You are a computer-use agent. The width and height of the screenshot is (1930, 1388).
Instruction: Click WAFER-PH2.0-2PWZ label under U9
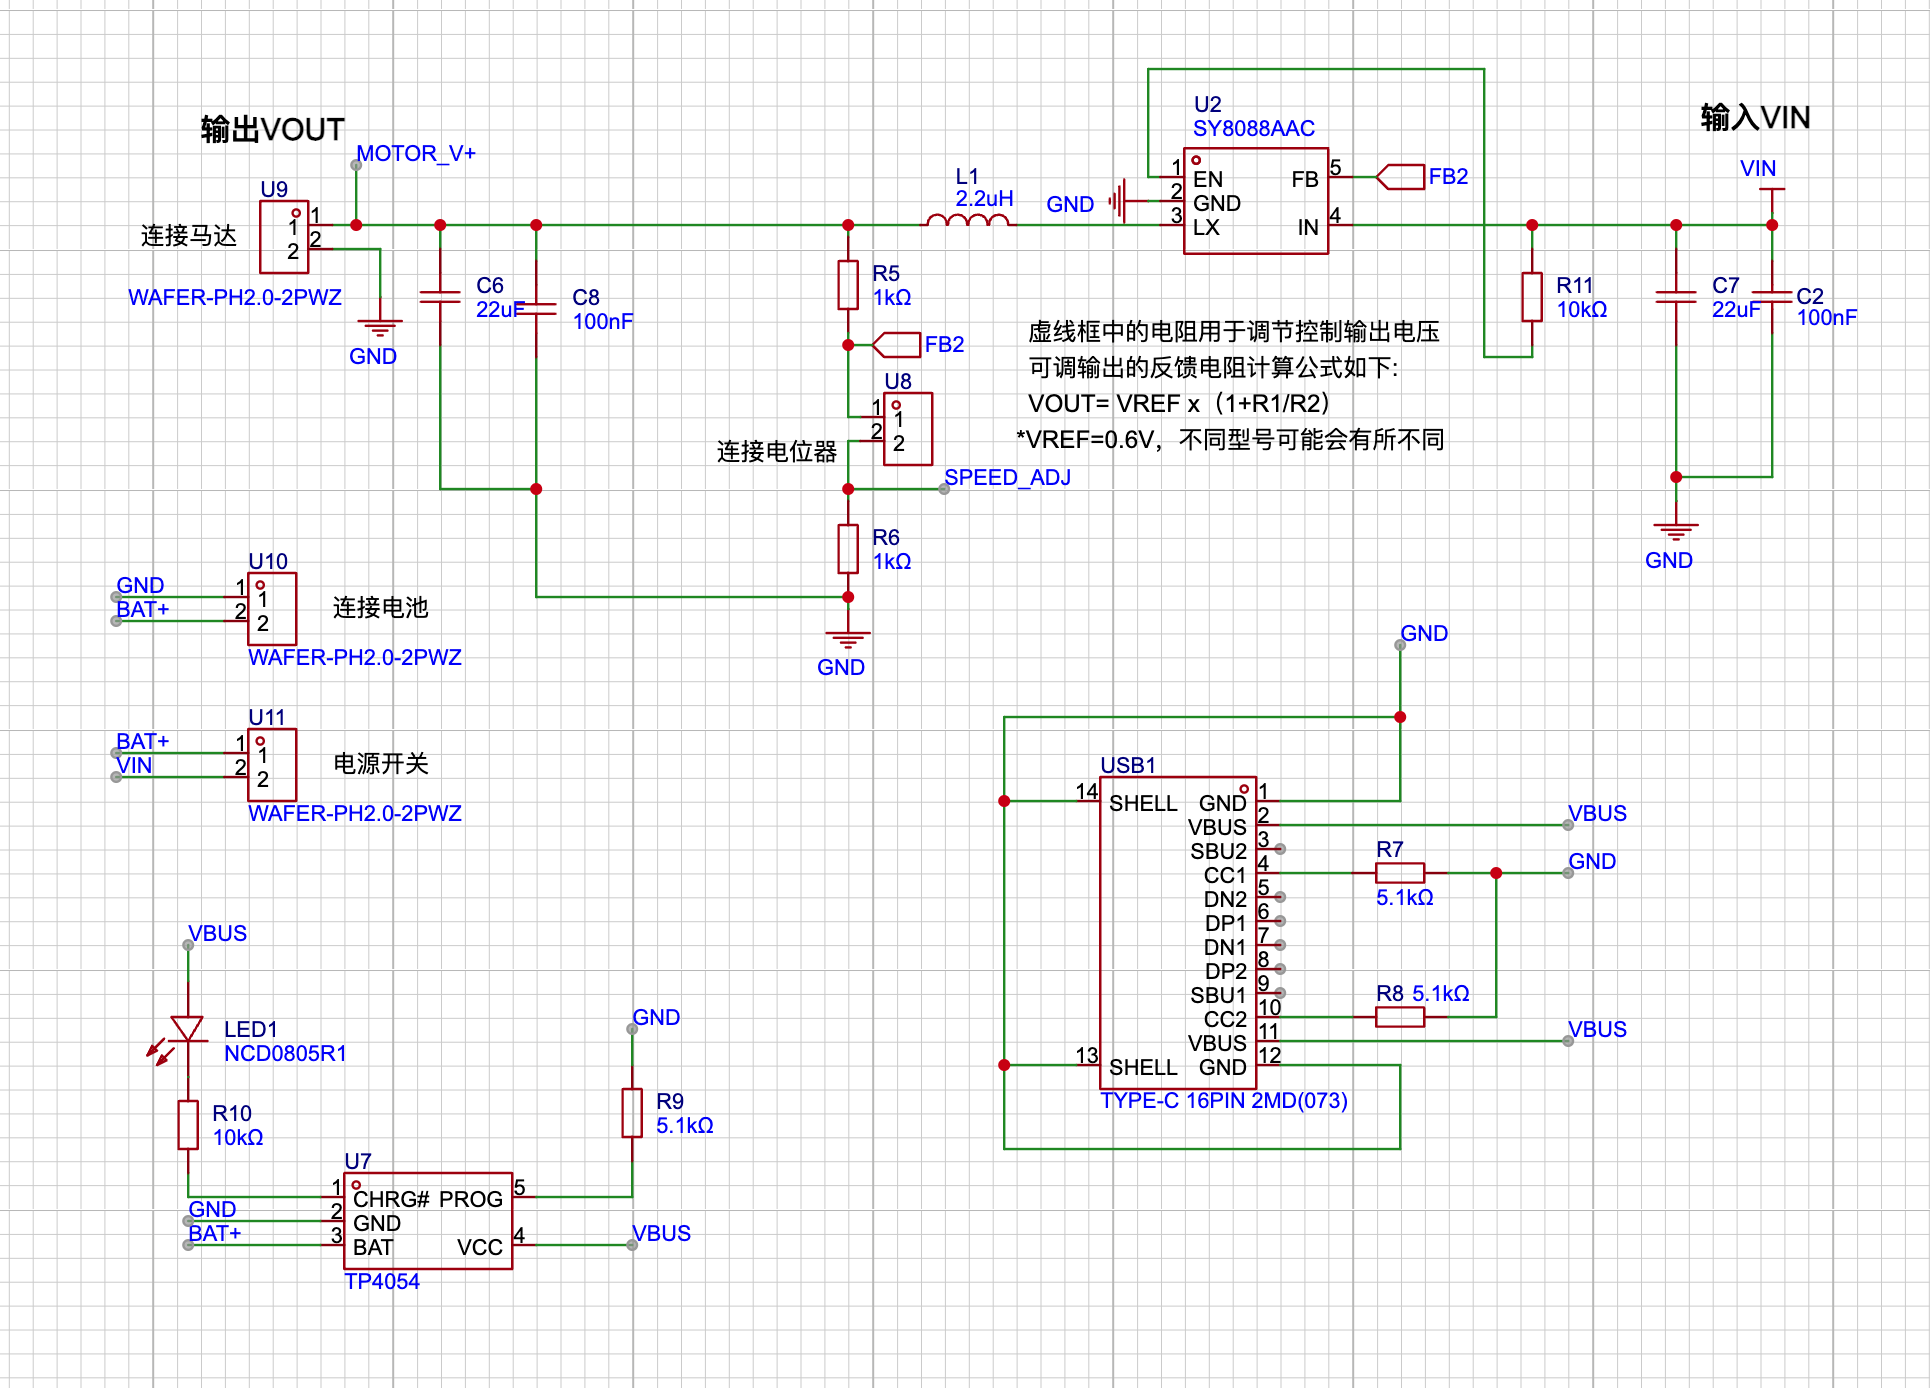pos(235,297)
